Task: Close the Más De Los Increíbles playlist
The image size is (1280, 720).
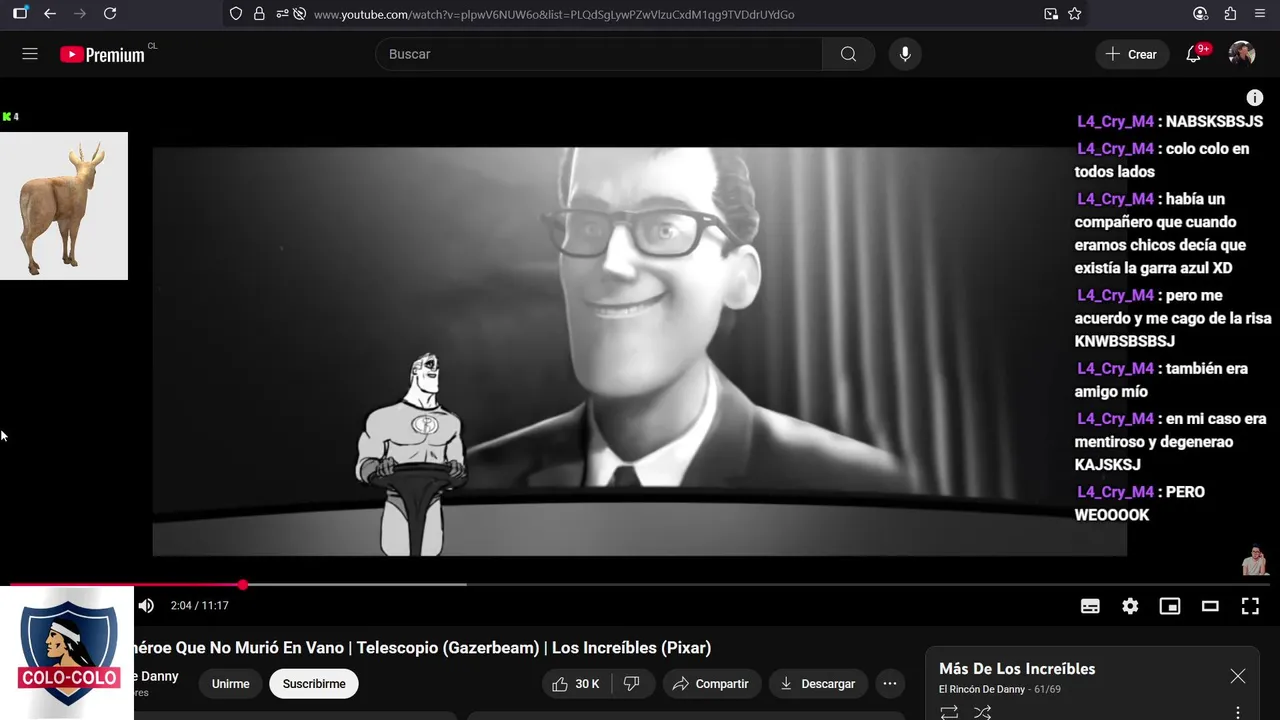Action: 1238,676
